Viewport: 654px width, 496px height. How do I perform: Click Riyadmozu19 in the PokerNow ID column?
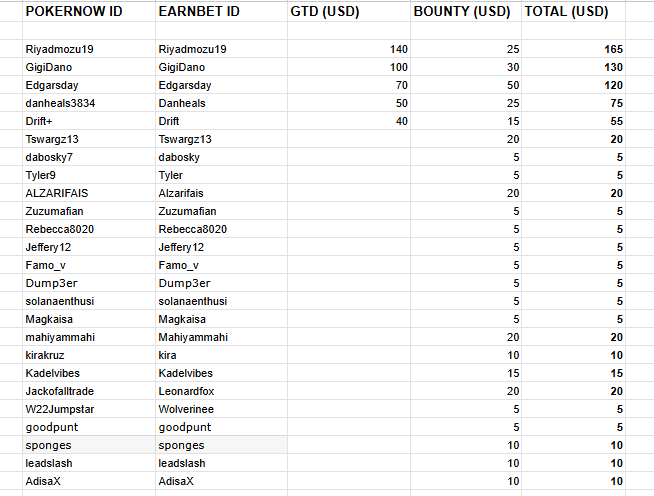[86, 49]
